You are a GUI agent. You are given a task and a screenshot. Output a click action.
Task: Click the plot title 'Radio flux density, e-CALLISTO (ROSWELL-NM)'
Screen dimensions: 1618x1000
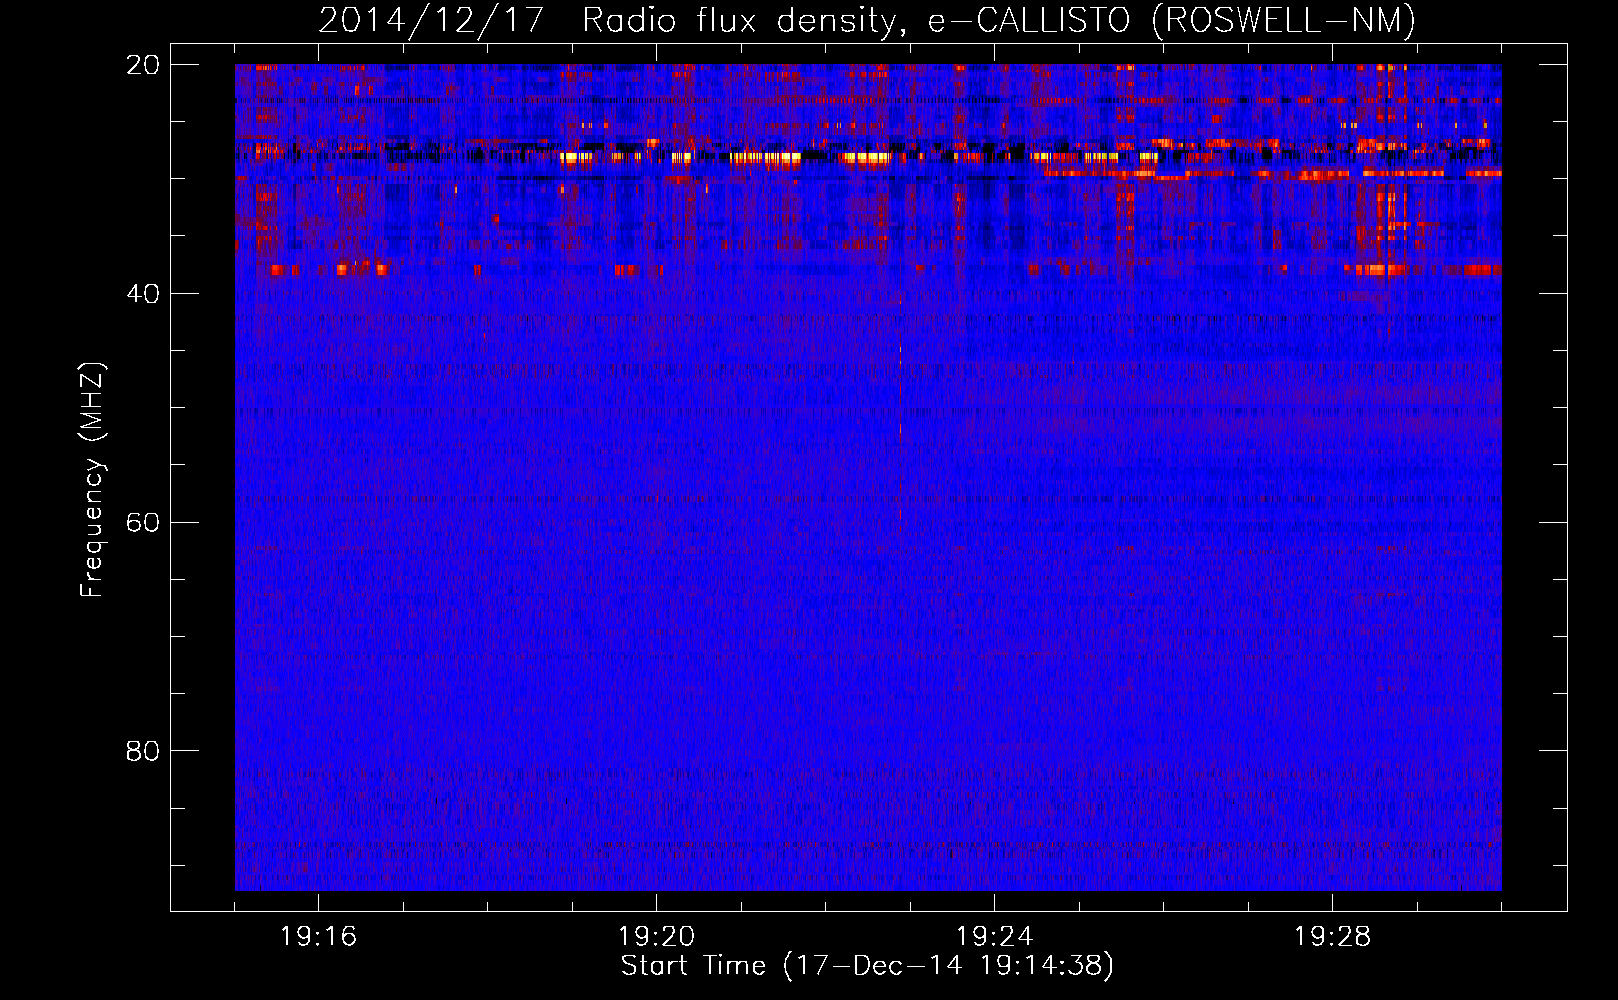pos(999,20)
